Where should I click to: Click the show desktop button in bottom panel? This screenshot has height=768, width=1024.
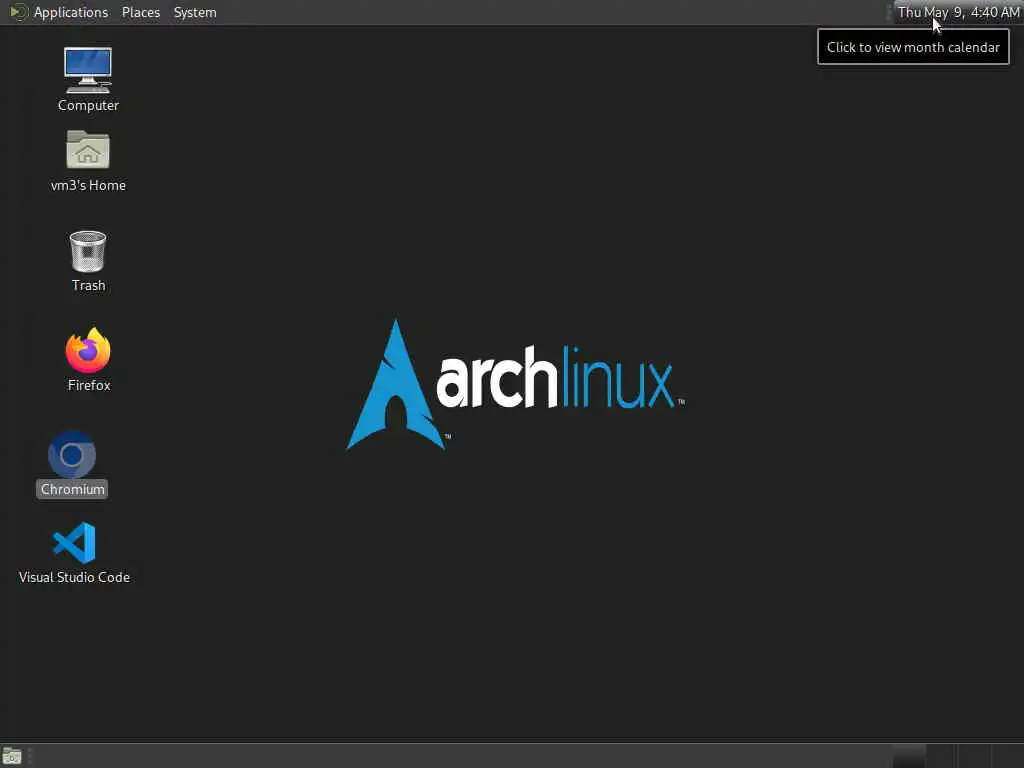(x=12, y=756)
